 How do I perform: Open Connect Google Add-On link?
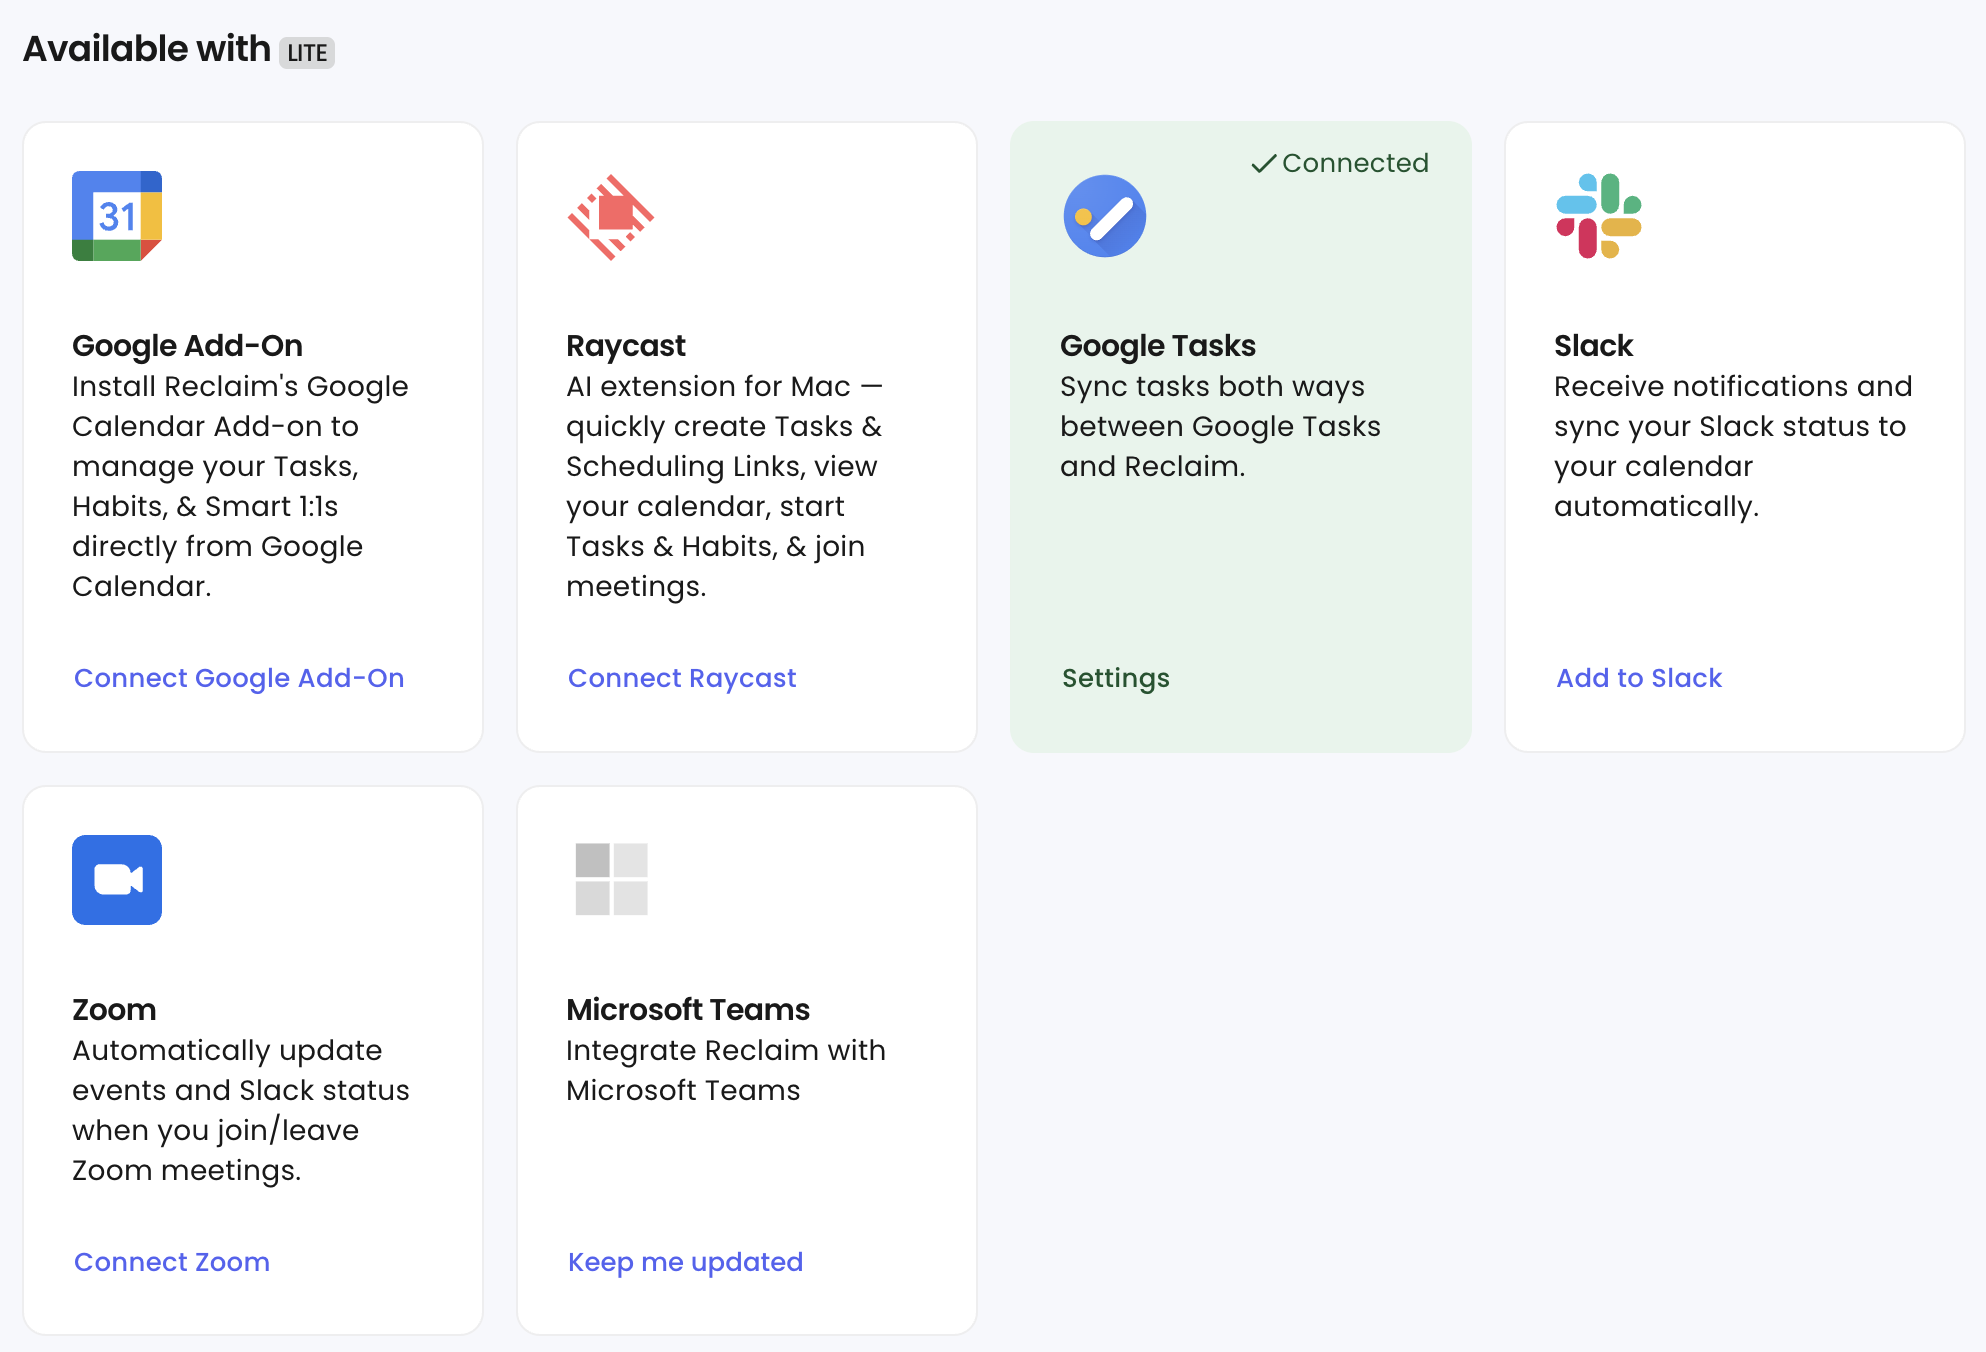click(239, 678)
